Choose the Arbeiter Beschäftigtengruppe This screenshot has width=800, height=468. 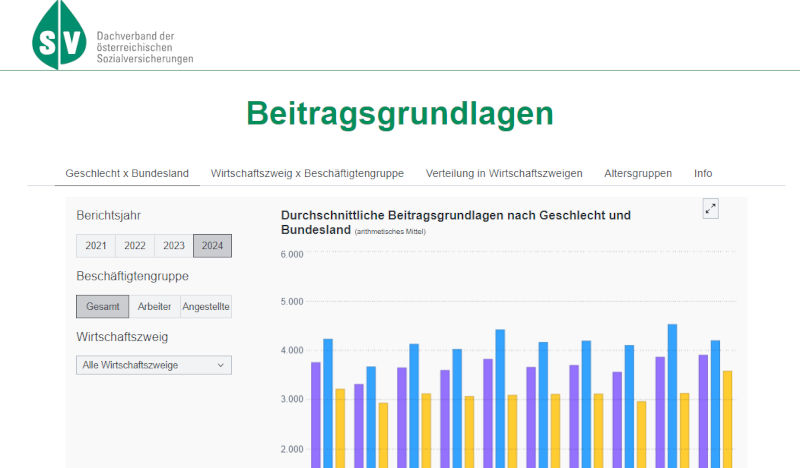pyautogui.click(x=155, y=306)
